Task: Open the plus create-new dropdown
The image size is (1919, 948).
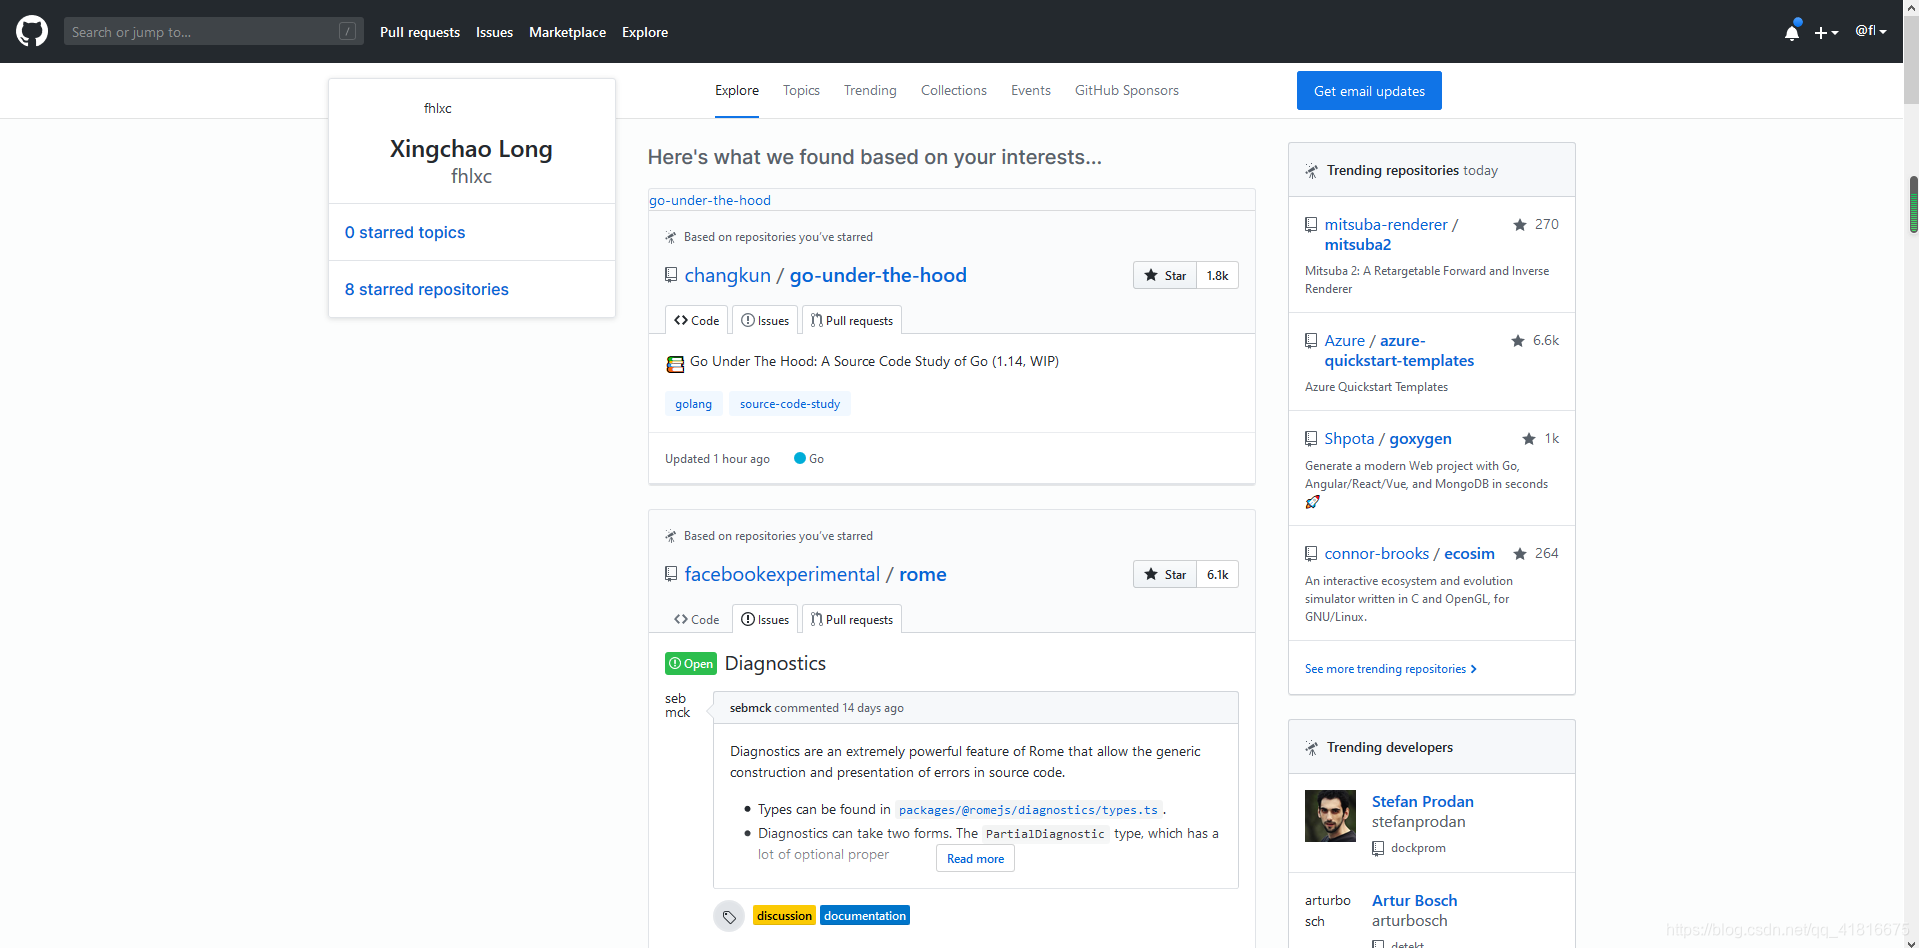Action: (1826, 32)
